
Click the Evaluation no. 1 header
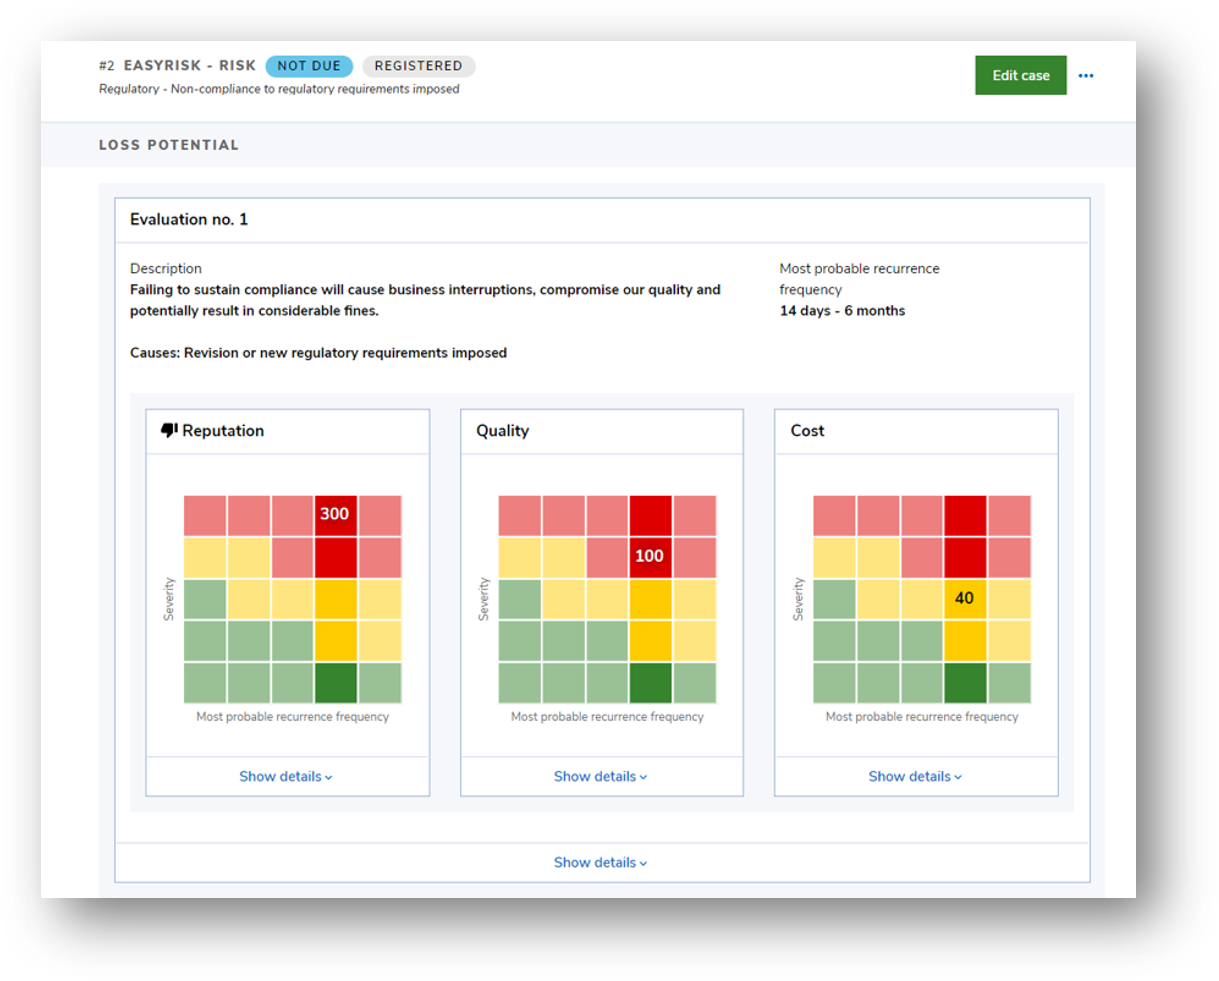pyautogui.click(x=189, y=219)
